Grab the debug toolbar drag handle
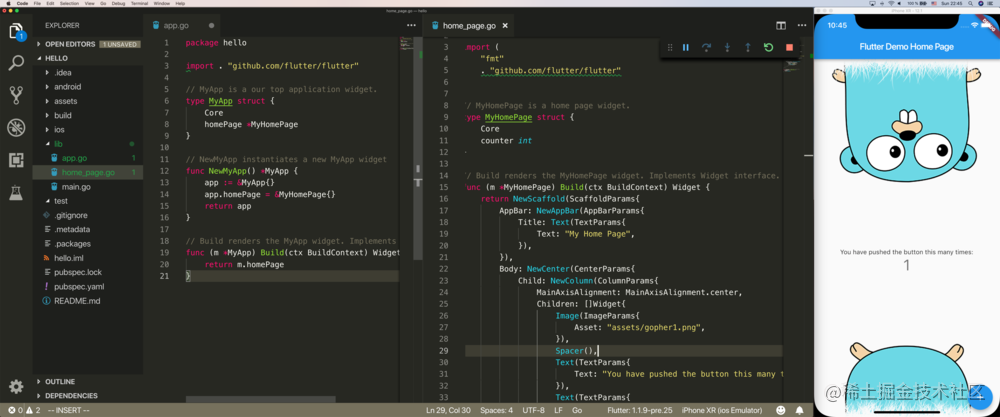The image size is (1000, 417). click(x=670, y=47)
